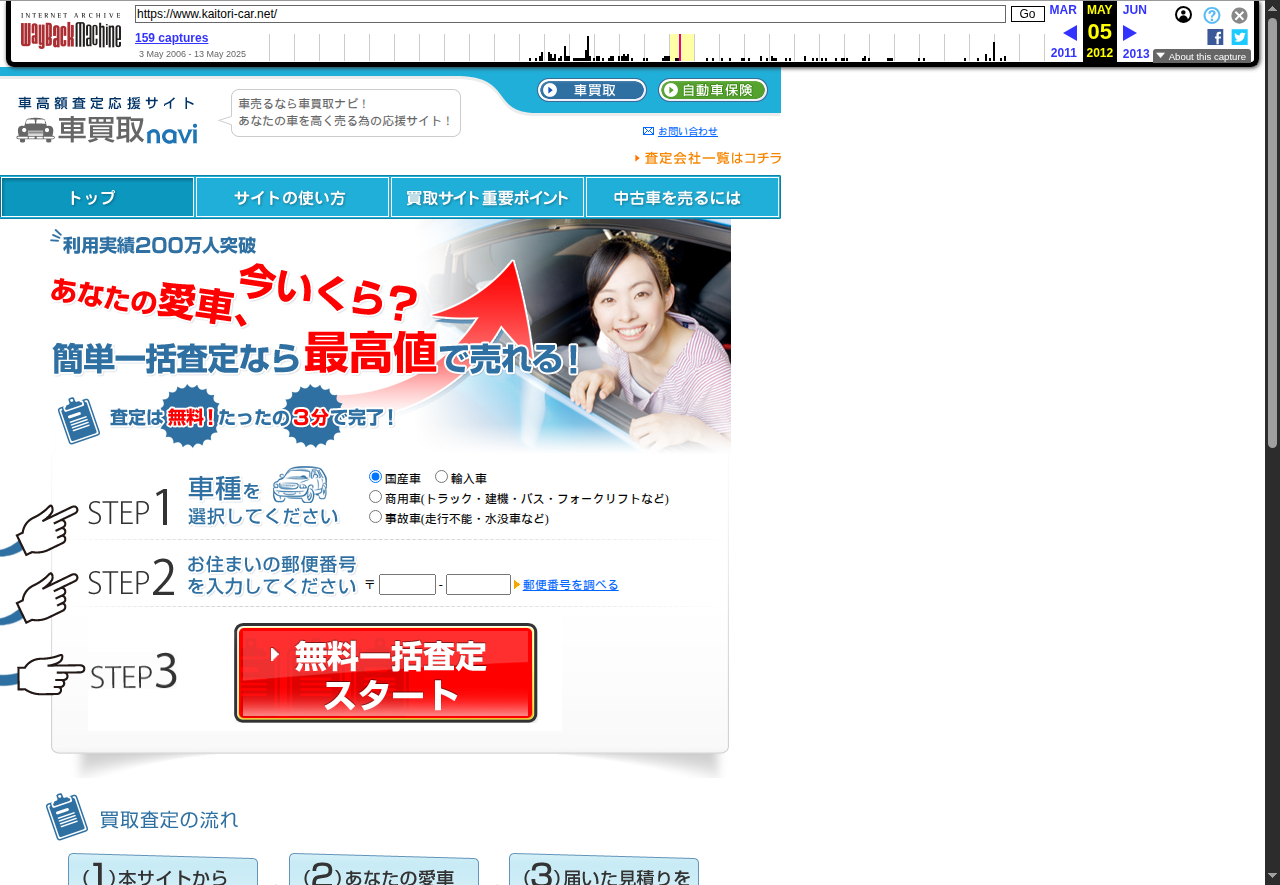Image resolution: width=1280 pixels, height=885 pixels.
Task: Select the 輸入車 radio button
Action: (441, 477)
